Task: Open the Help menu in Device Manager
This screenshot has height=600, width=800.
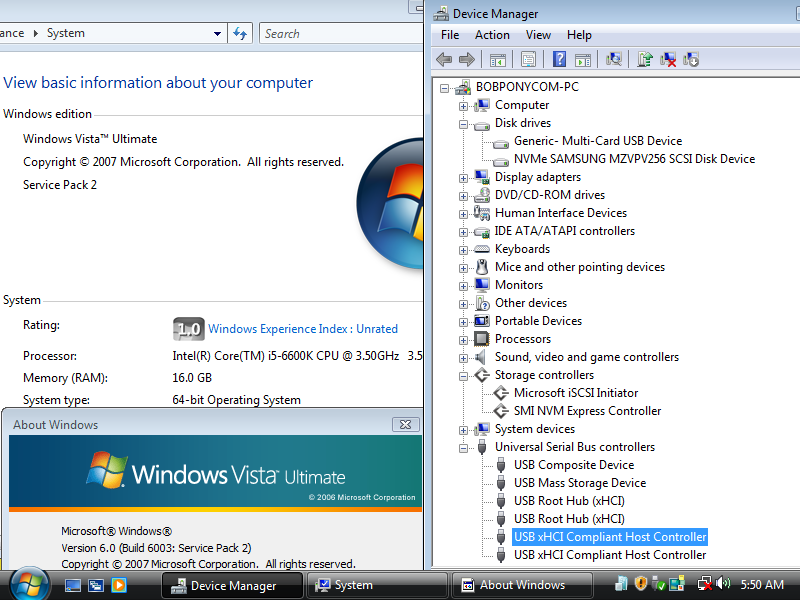Action: 579,35
